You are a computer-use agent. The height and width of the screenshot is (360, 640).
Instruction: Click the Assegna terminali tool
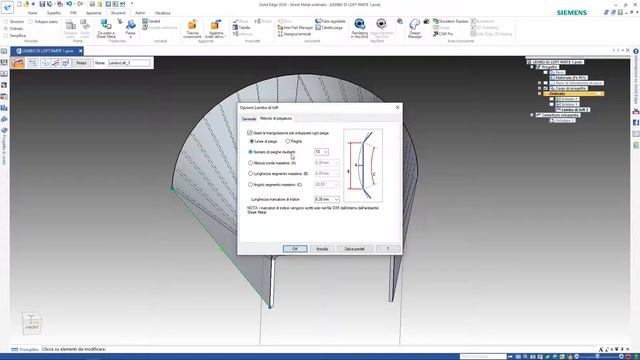pos(294,34)
